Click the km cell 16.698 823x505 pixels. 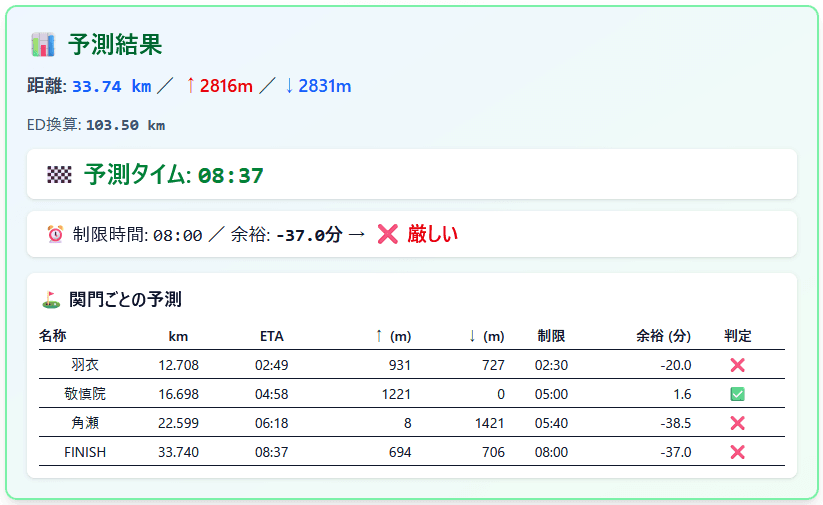tap(178, 394)
